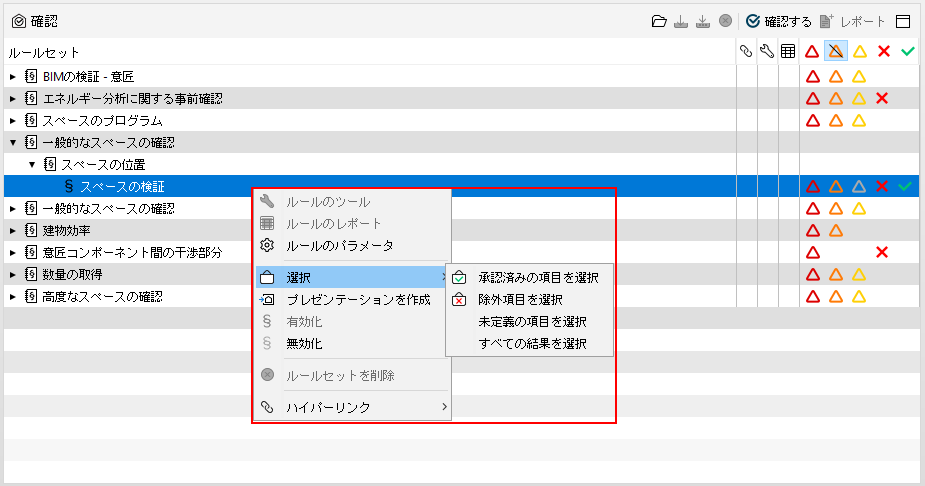
Task: Click red triangle in 高度なスペースの確認 row
Action: click(813, 297)
